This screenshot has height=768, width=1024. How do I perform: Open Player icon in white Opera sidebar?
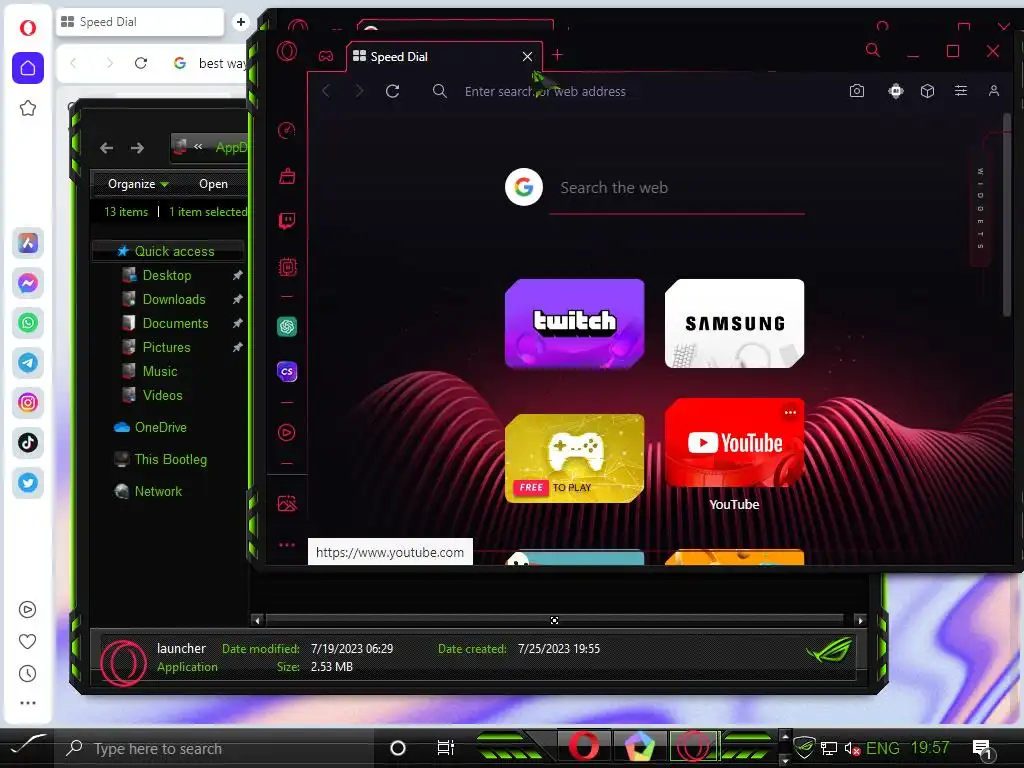(x=27, y=610)
